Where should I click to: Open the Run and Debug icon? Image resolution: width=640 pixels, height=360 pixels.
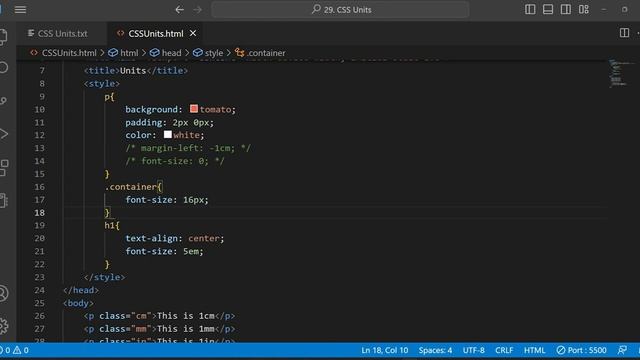pos(3,134)
